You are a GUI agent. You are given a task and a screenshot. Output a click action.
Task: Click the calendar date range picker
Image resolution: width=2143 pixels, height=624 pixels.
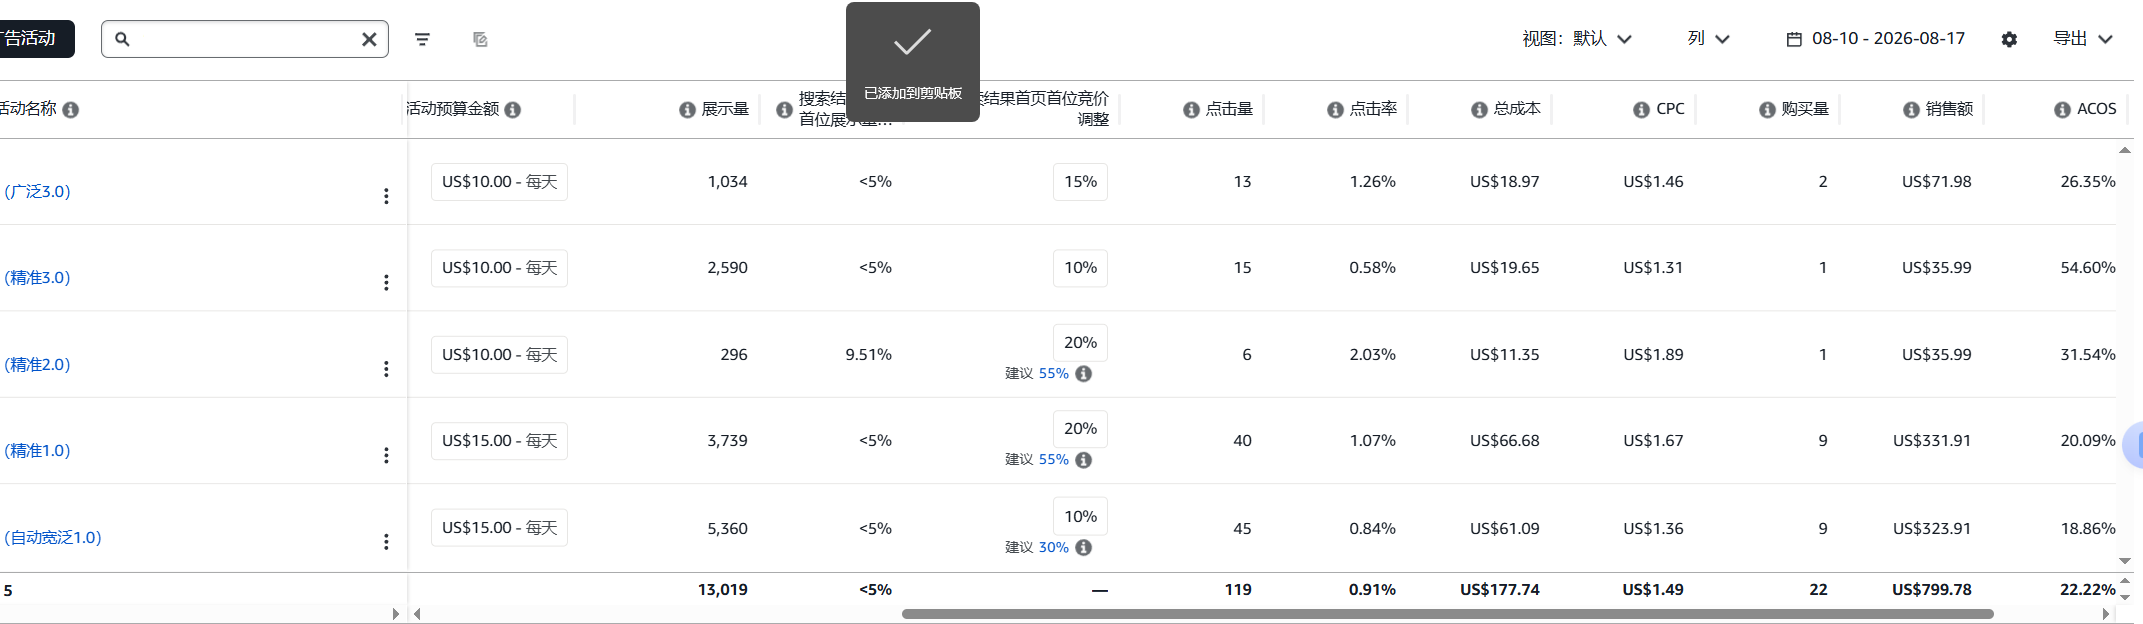[x=1875, y=39]
